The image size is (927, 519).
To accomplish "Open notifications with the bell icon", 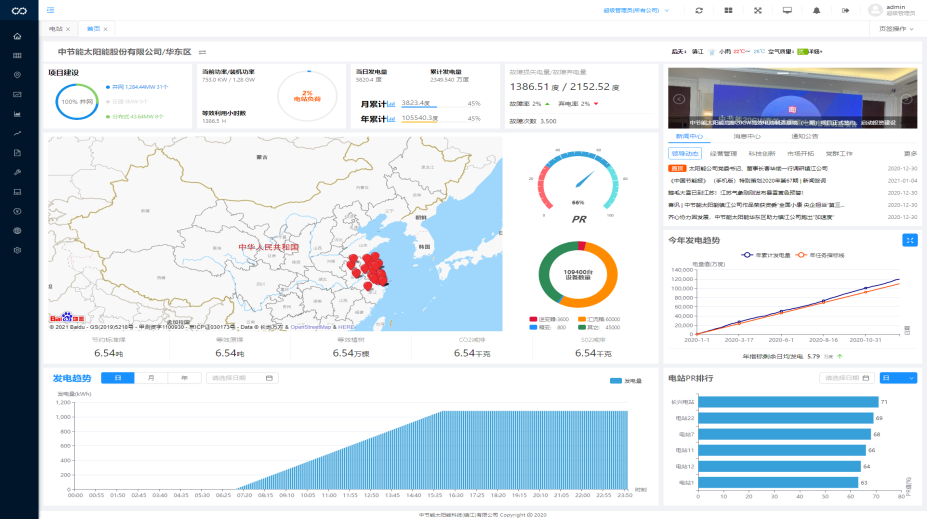I will (816, 11).
